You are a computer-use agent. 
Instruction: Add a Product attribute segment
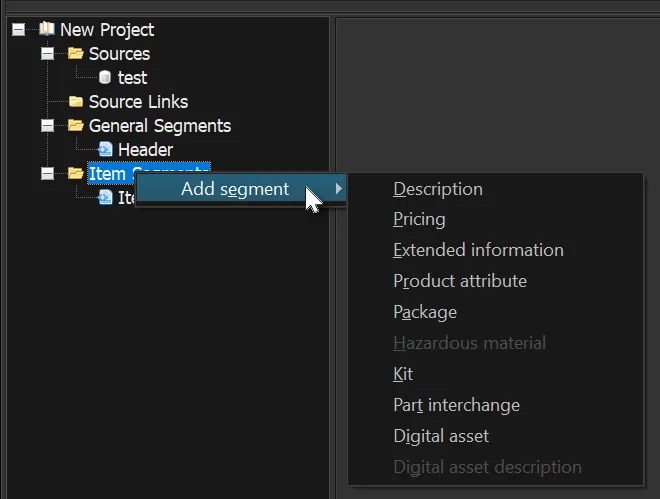point(495,281)
